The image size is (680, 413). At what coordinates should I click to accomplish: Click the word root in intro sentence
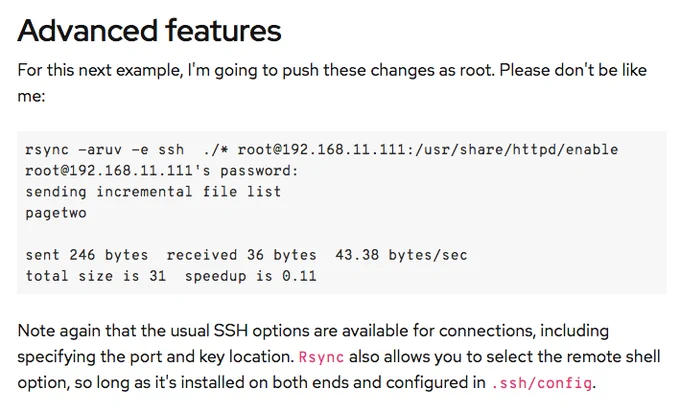click(x=476, y=70)
